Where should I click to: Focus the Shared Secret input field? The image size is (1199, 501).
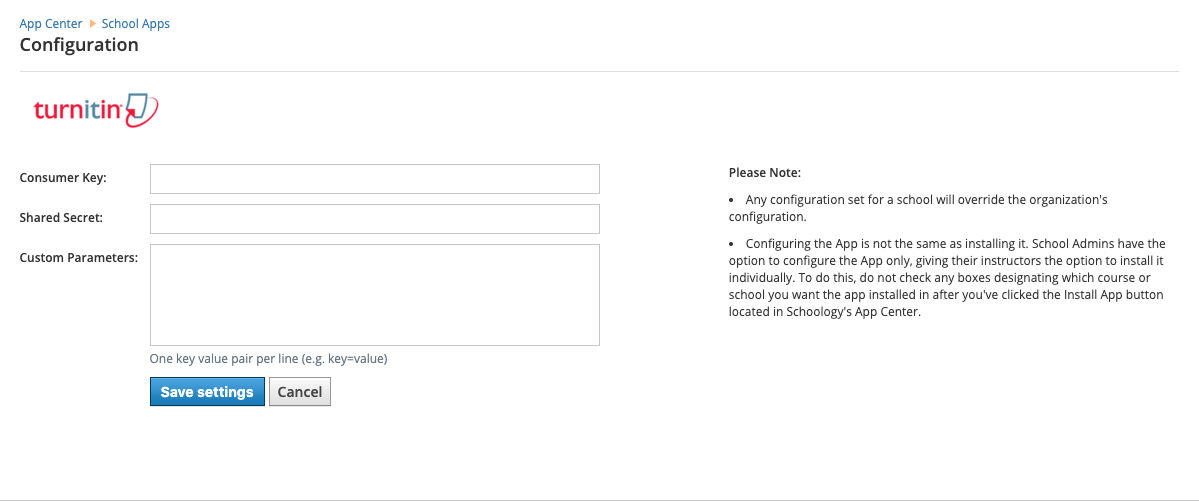(x=374, y=219)
